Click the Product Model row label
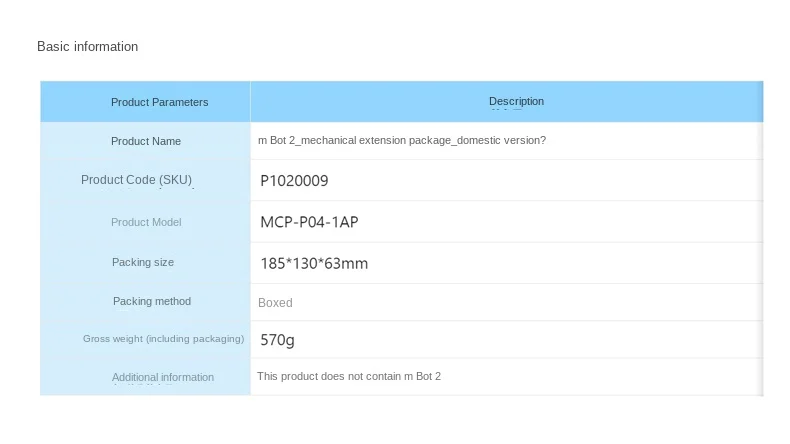 [x=146, y=222]
